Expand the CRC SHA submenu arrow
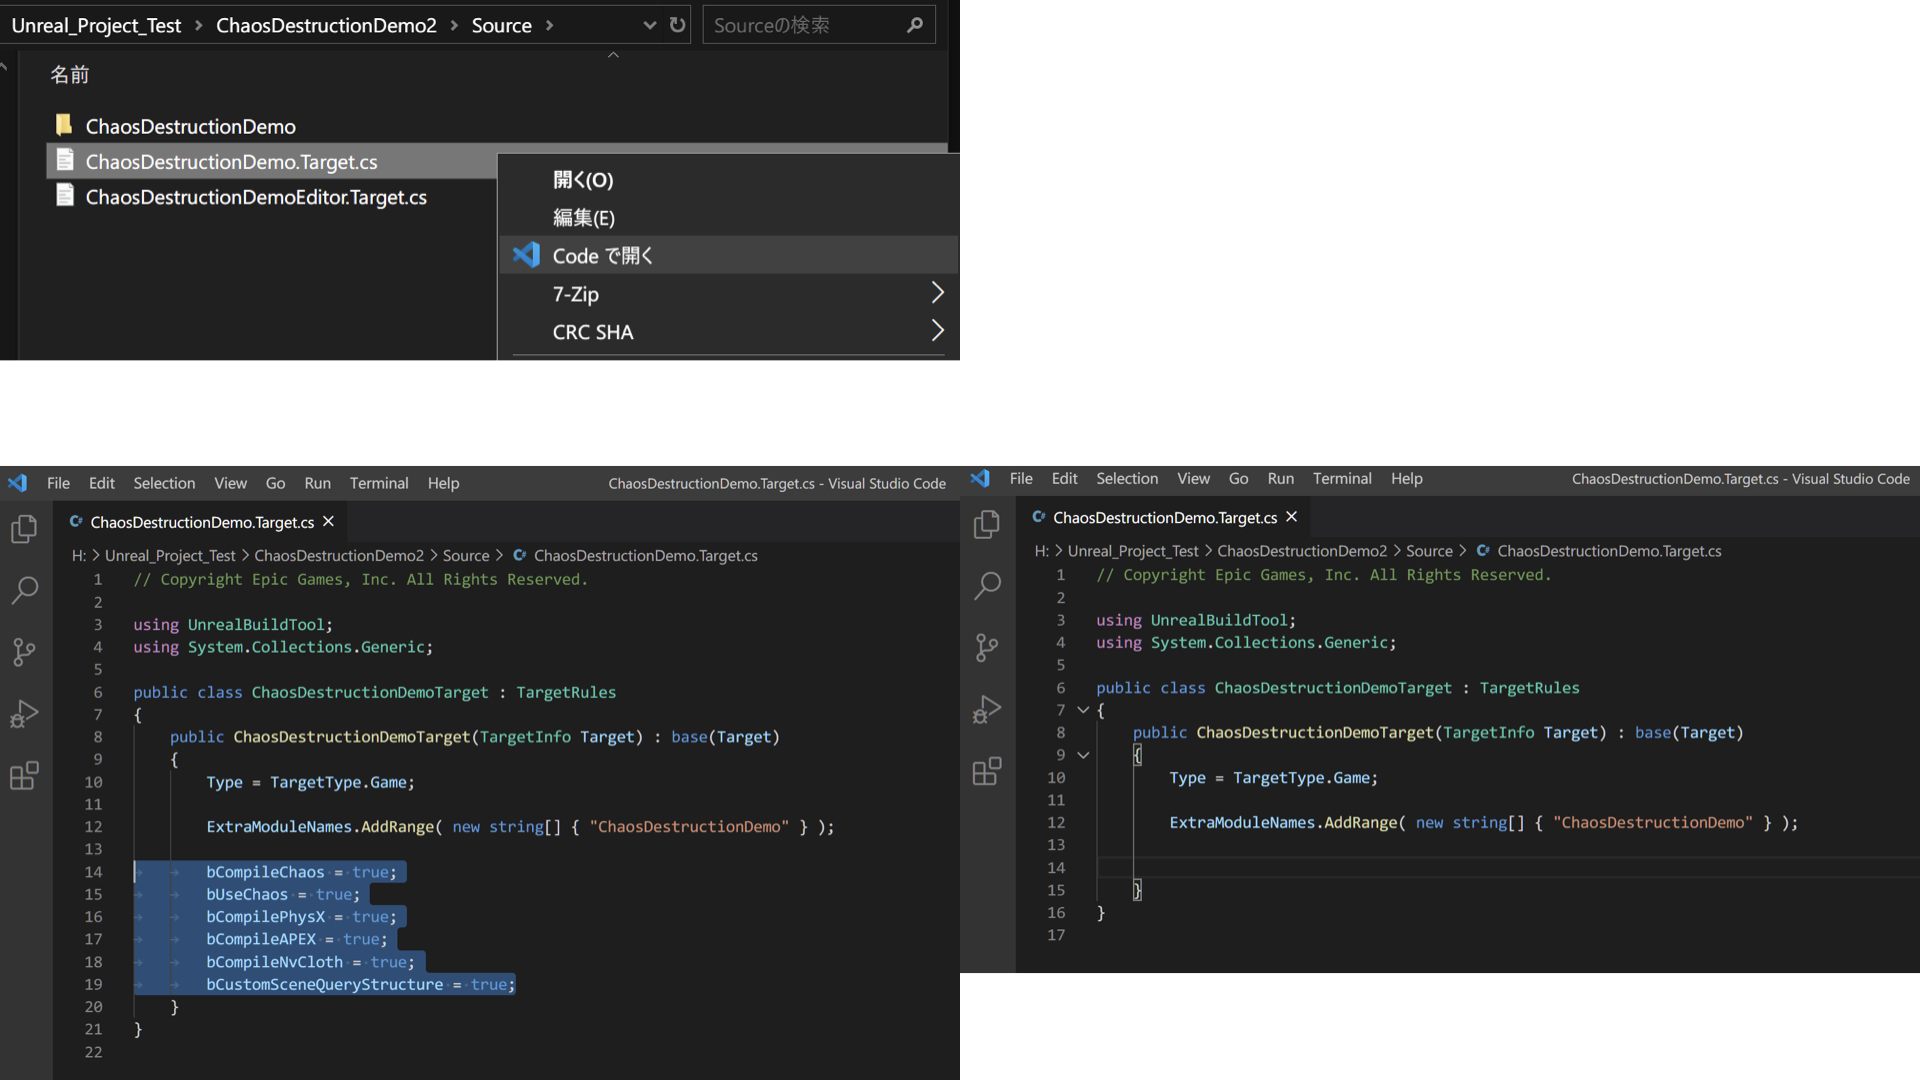The image size is (1920, 1080). (x=937, y=331)
